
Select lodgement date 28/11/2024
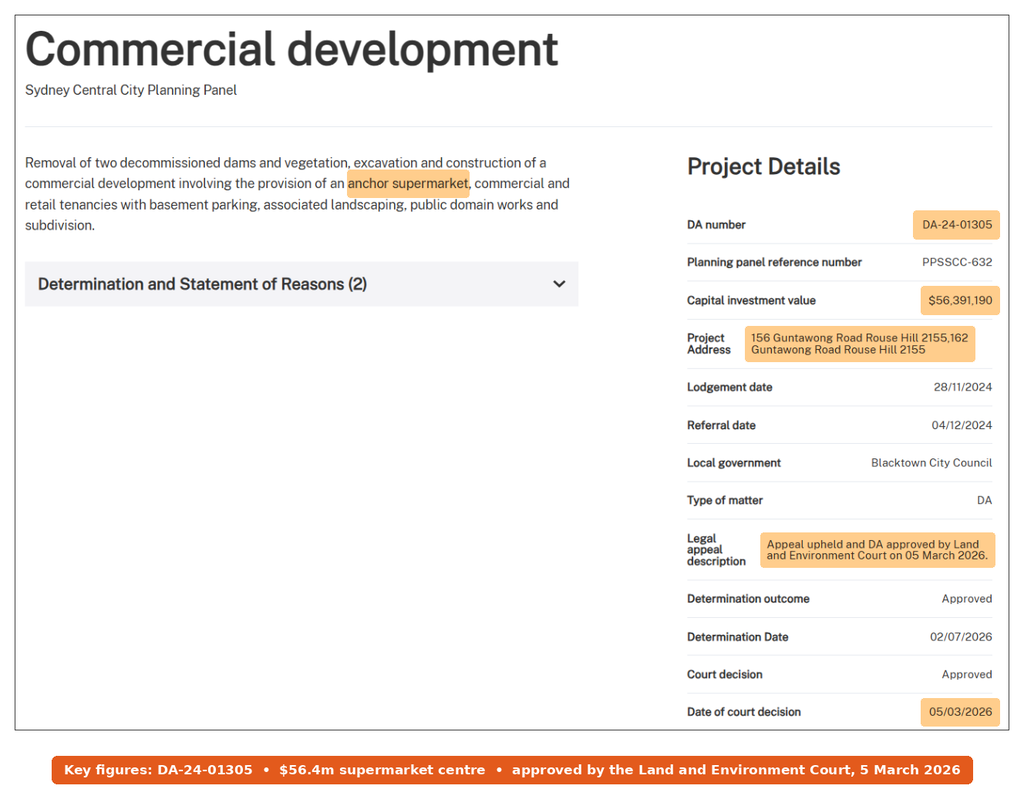[x=963, y=387]
